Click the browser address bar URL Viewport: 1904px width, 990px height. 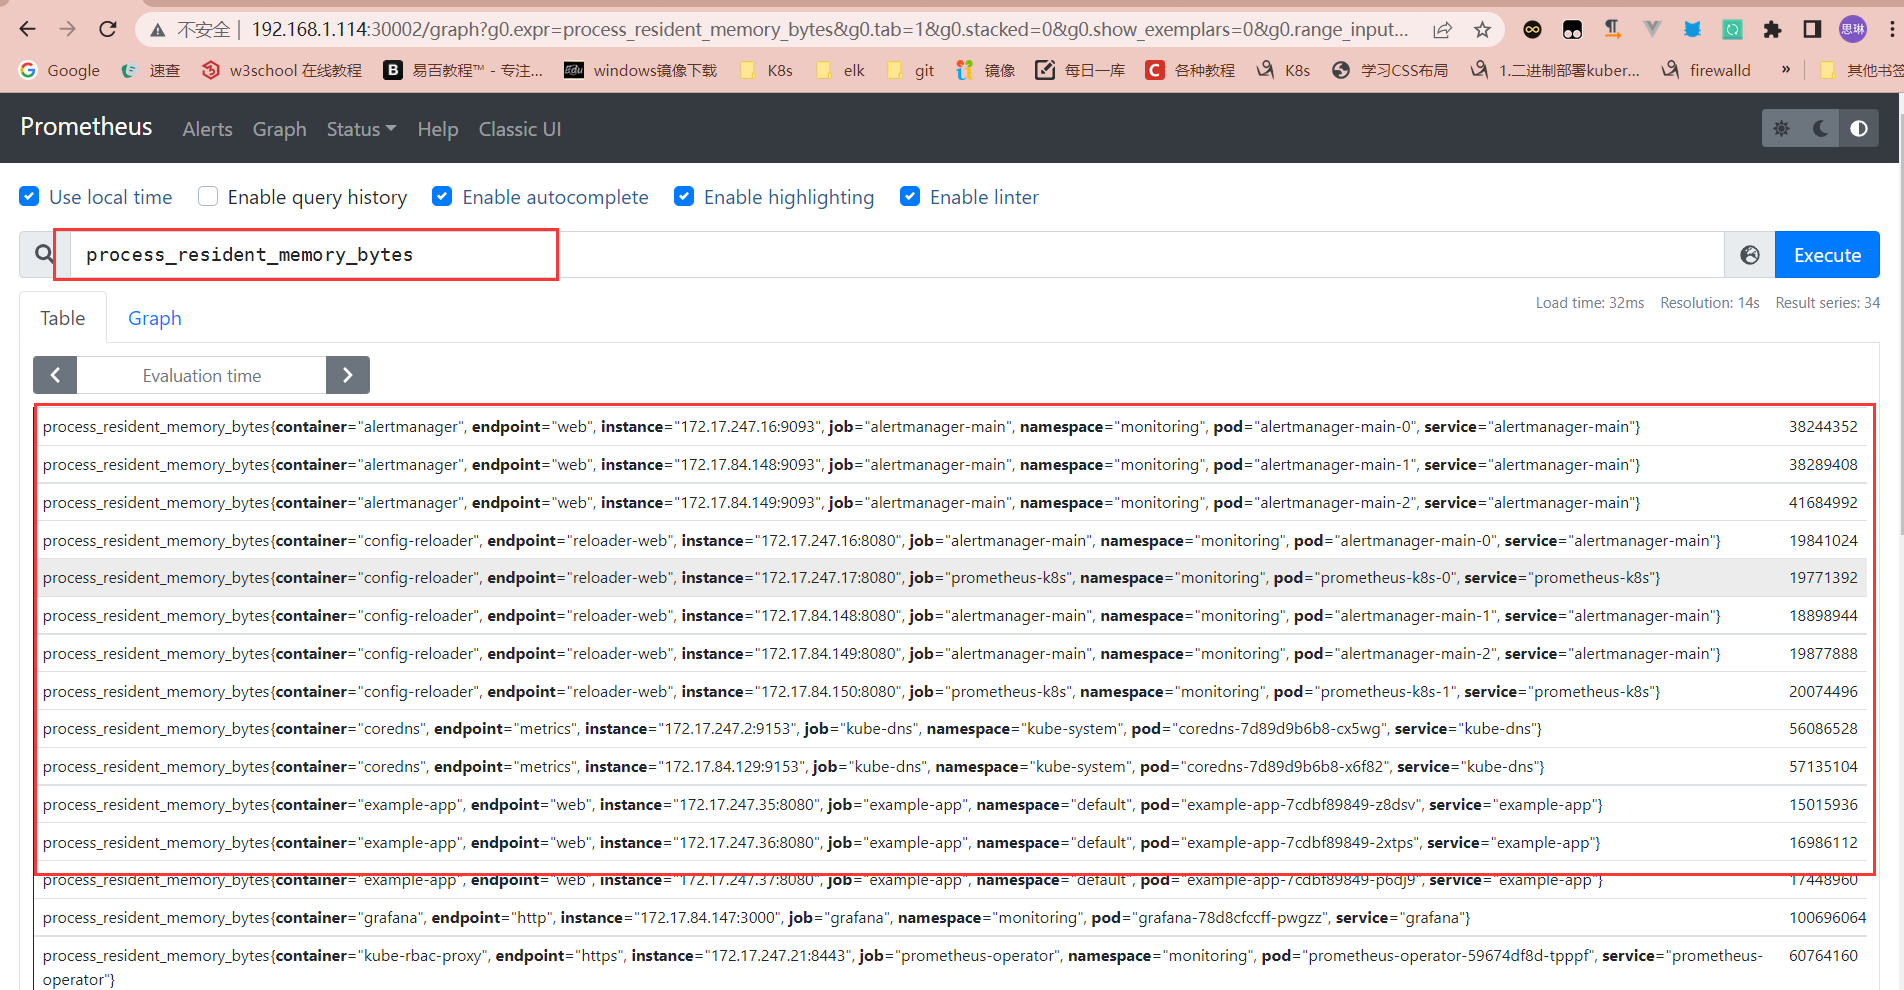[x=829, y=30]
